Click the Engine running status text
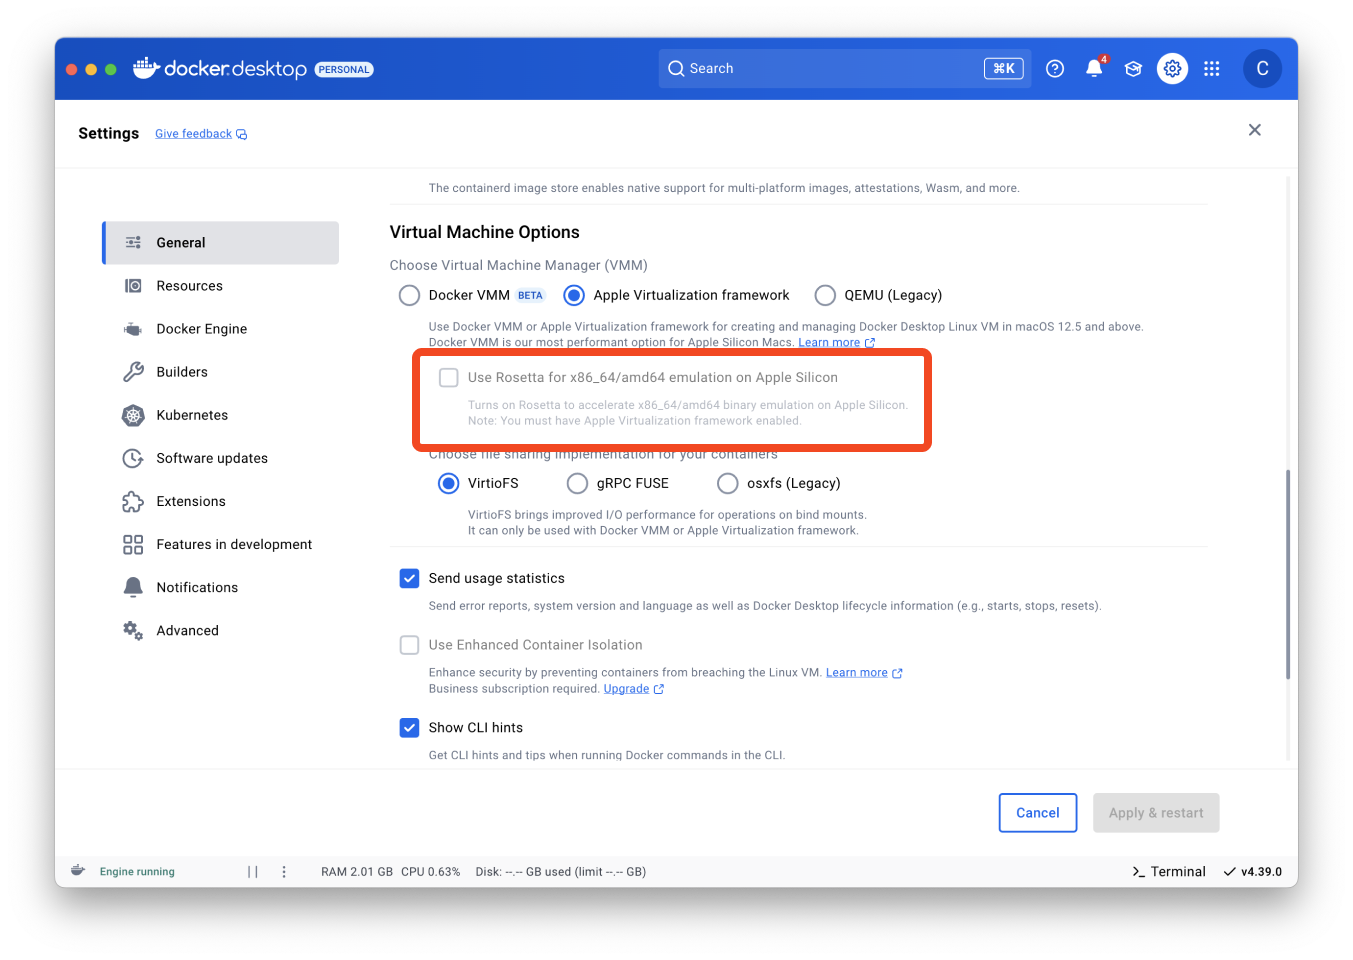 tap(137, 872)
